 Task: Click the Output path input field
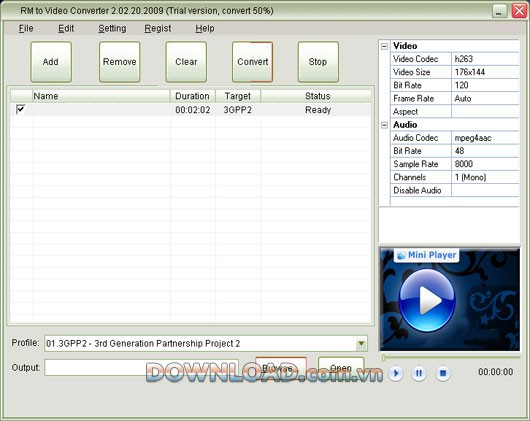click(141, 367)
